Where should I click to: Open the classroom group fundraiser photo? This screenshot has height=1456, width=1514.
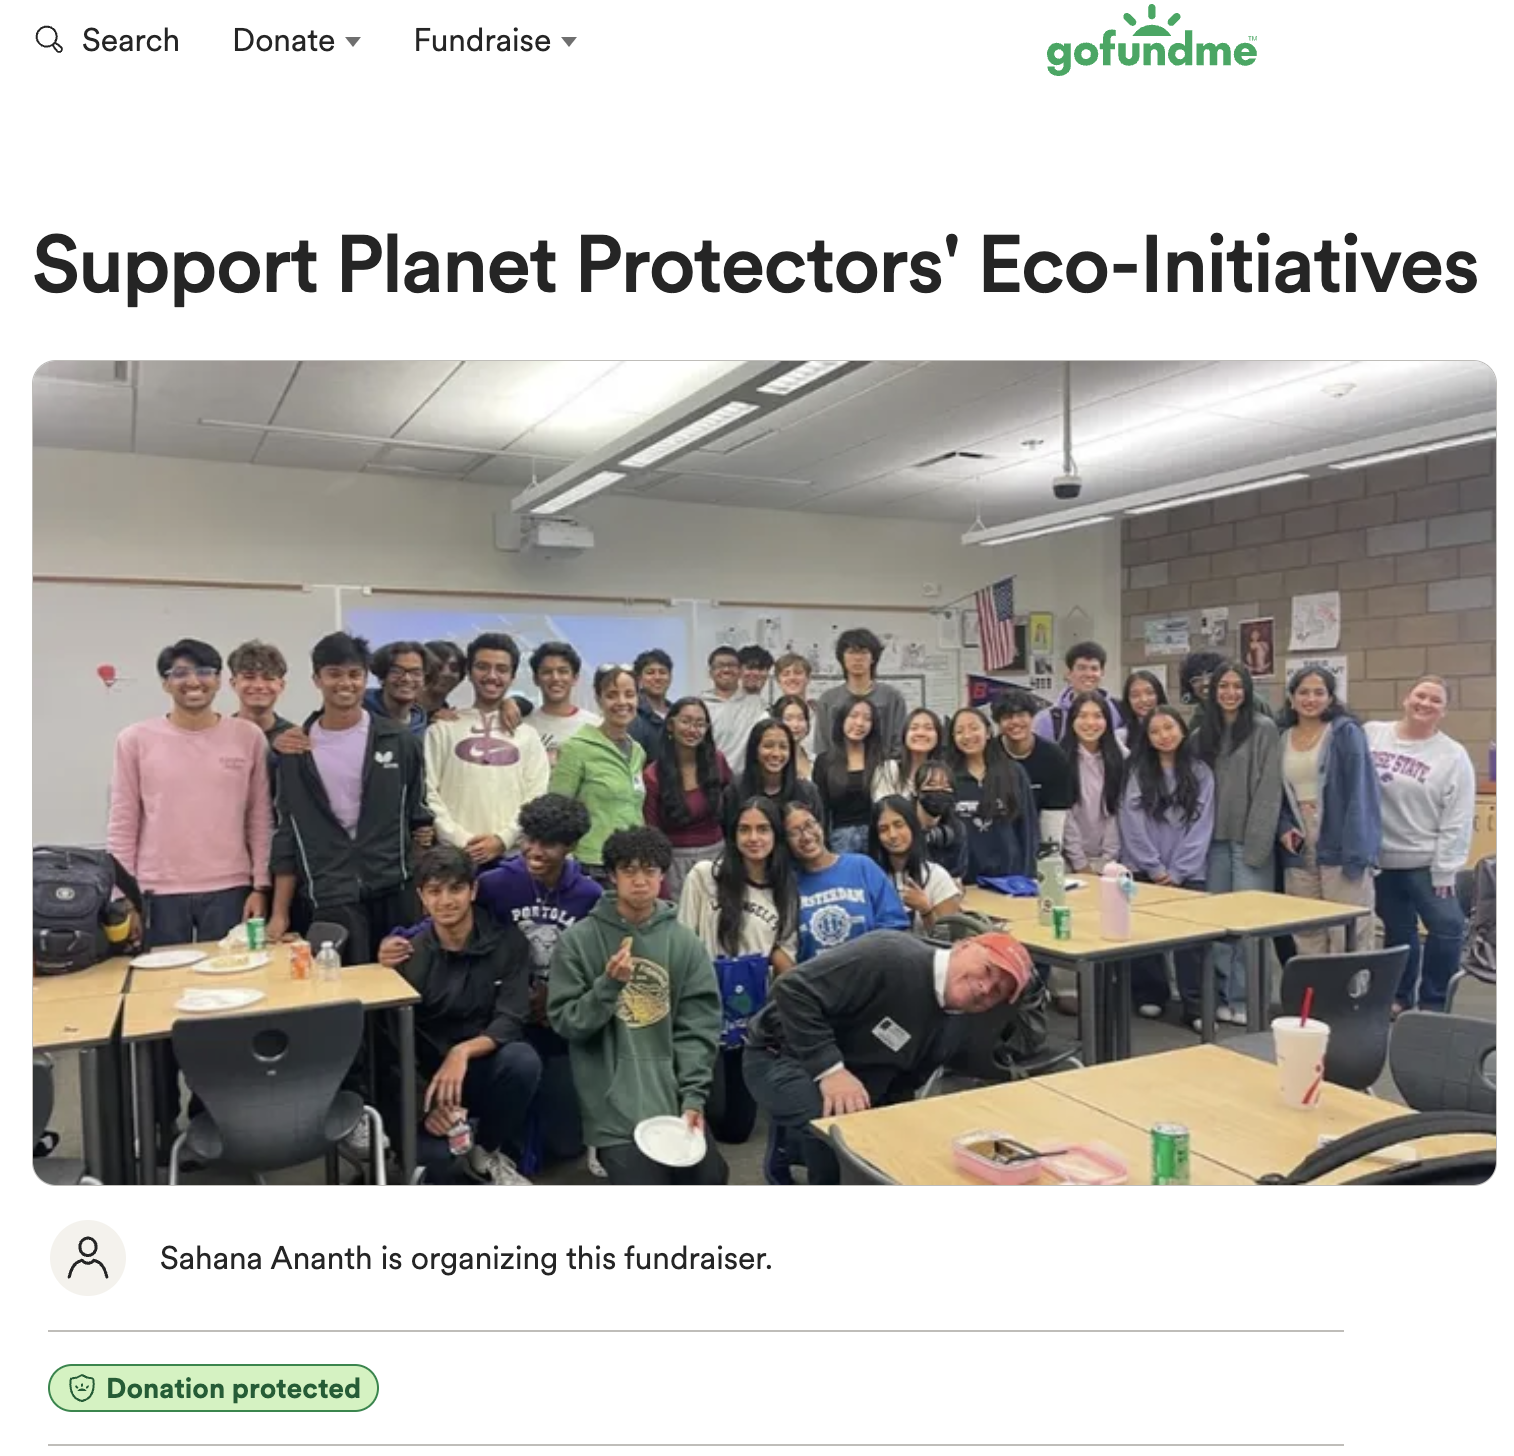764,772
